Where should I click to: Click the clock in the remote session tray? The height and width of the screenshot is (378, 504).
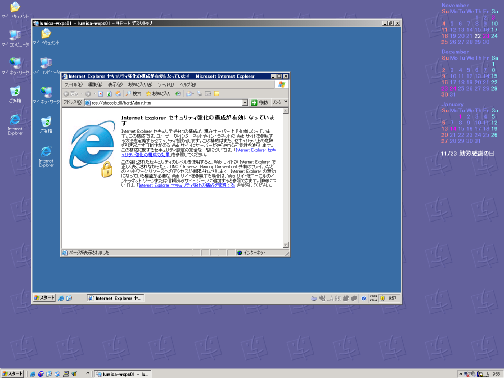coord(393,298)
